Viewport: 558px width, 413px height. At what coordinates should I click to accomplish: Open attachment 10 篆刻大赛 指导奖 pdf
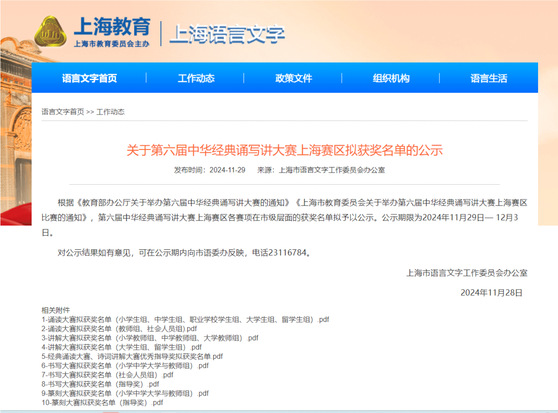click(102, 403)
